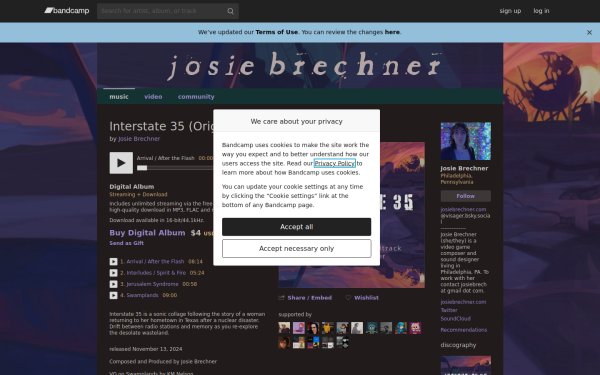
Task: Play track 2 Interludes / Spirit & Fire
Action: (113, 273)
